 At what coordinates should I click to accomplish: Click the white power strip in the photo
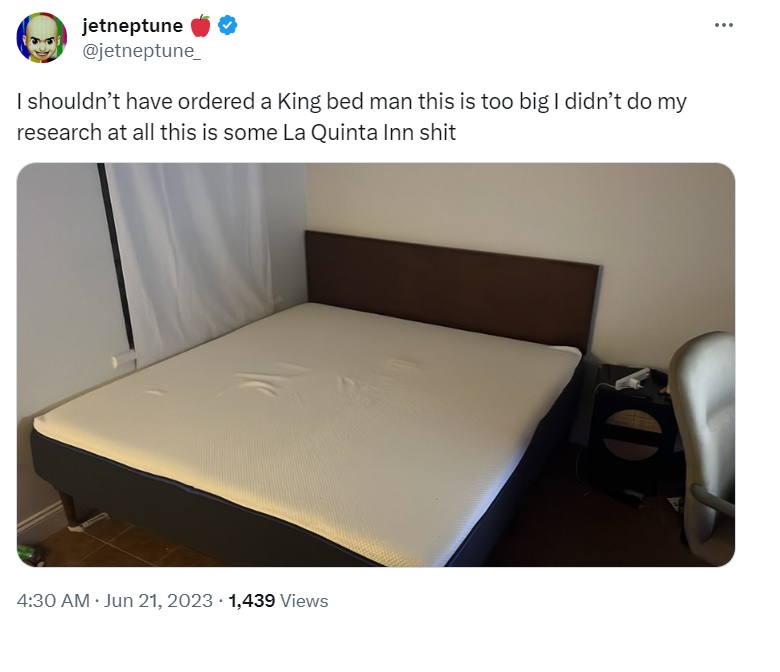tap(633, 379)
